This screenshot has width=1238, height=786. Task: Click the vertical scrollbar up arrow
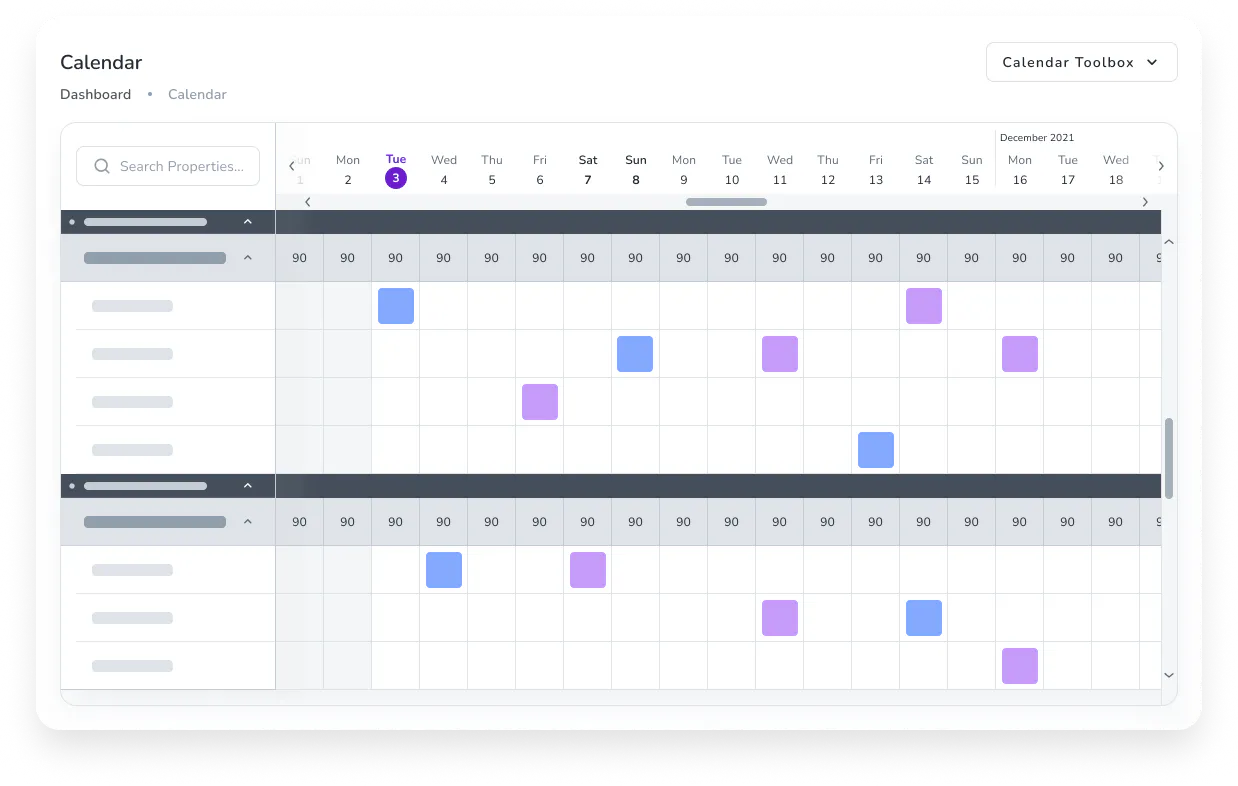[1169, 242]
